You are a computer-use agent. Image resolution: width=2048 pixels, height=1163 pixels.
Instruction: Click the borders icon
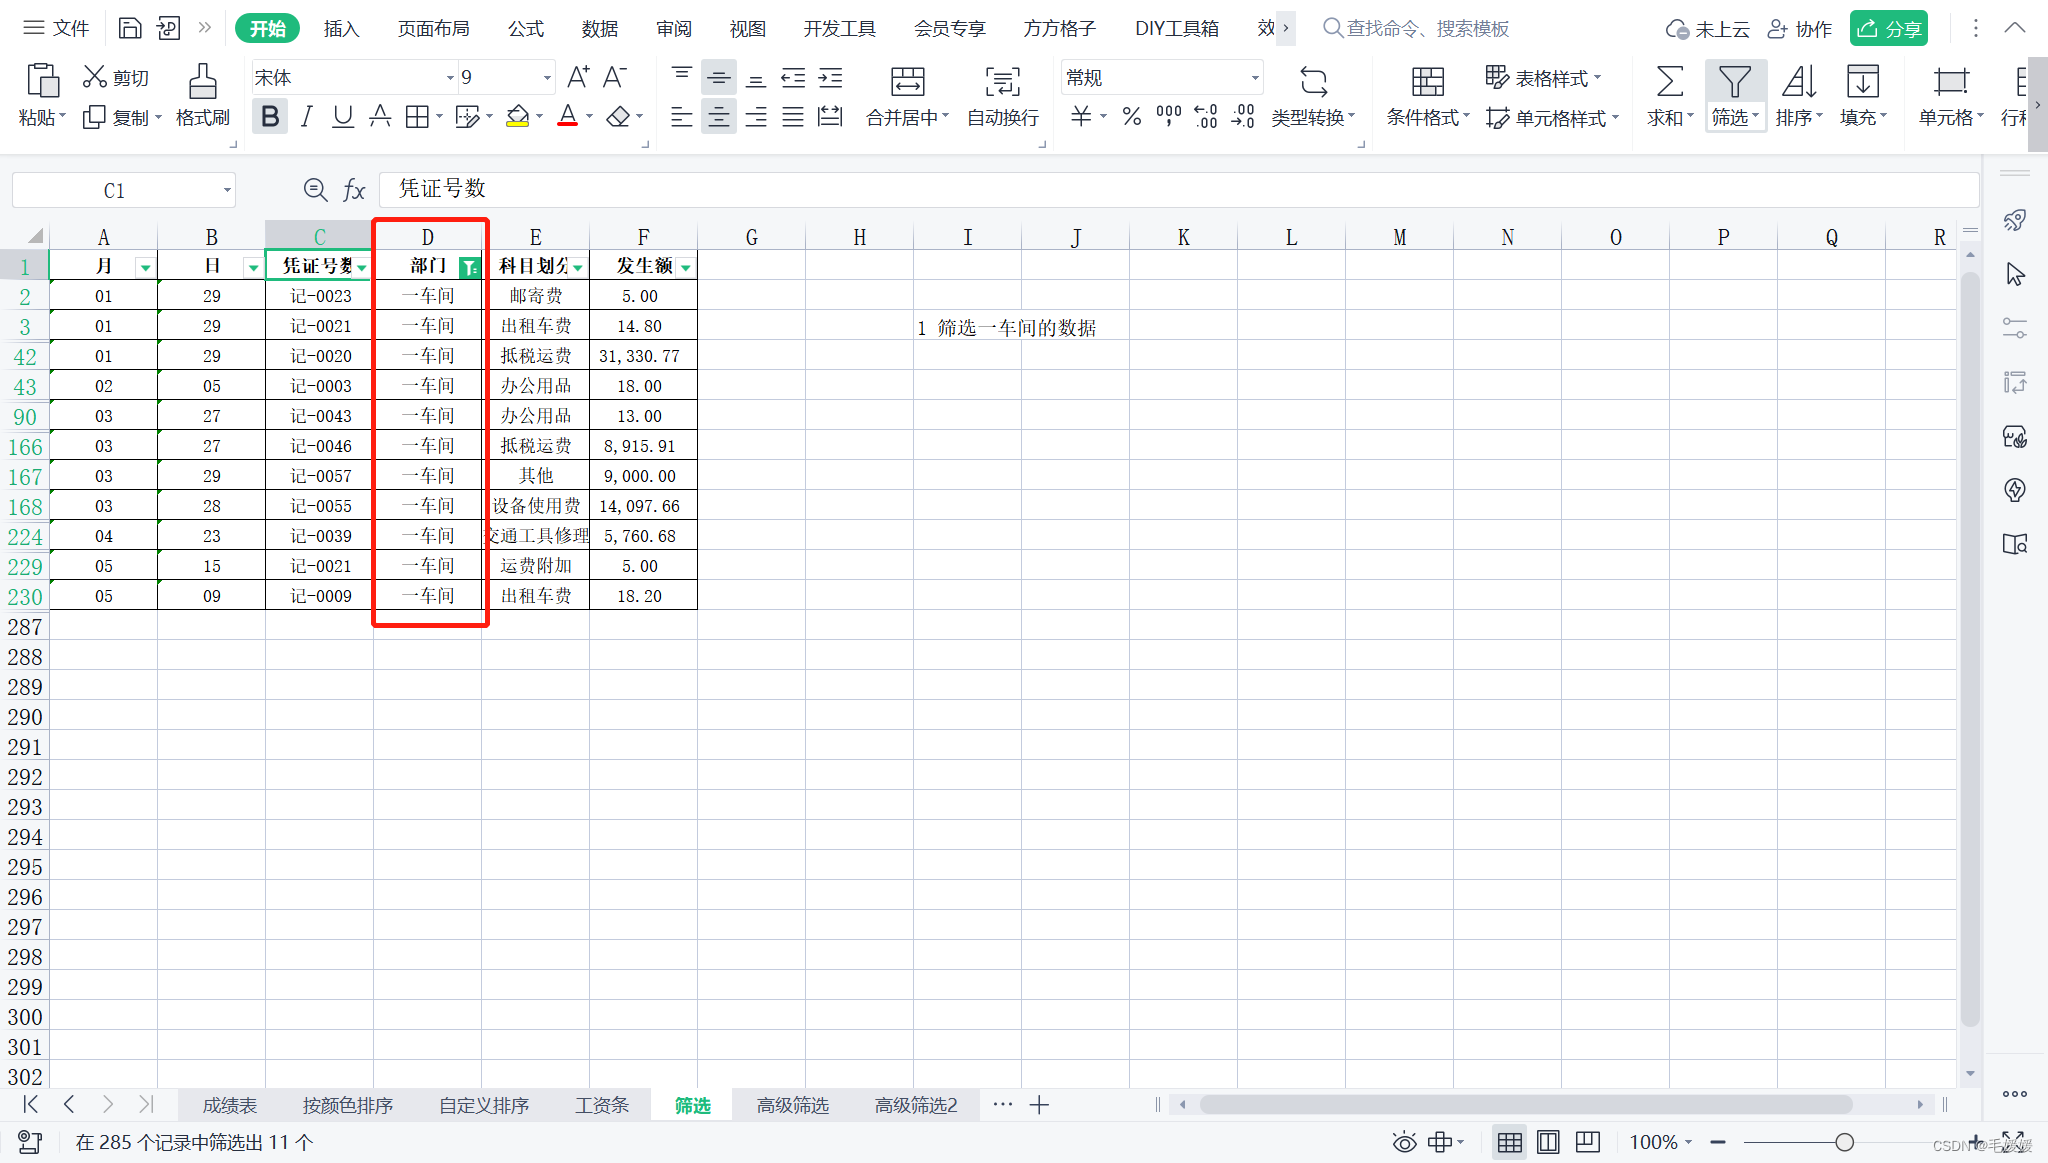pos(417,117)
